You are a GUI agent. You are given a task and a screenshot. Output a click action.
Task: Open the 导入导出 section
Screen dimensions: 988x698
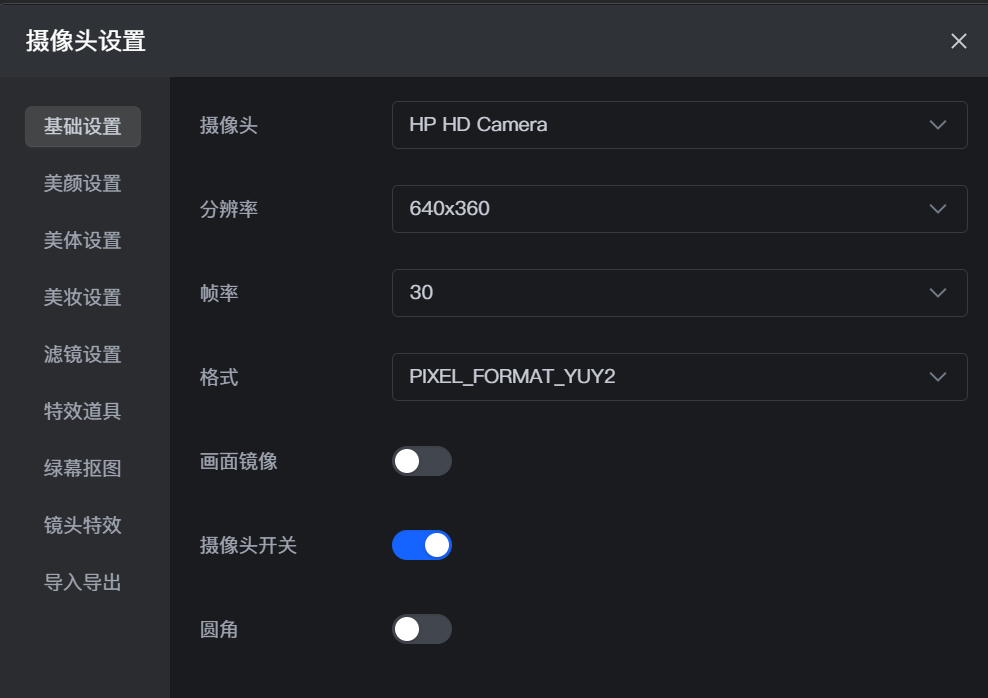pyautogui.click(x=83, y=583)
